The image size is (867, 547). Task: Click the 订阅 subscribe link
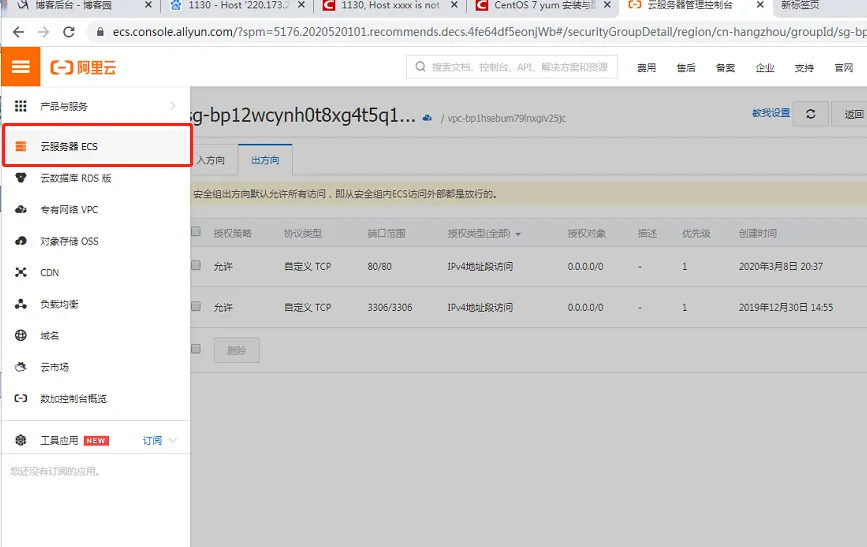[152, 440]
